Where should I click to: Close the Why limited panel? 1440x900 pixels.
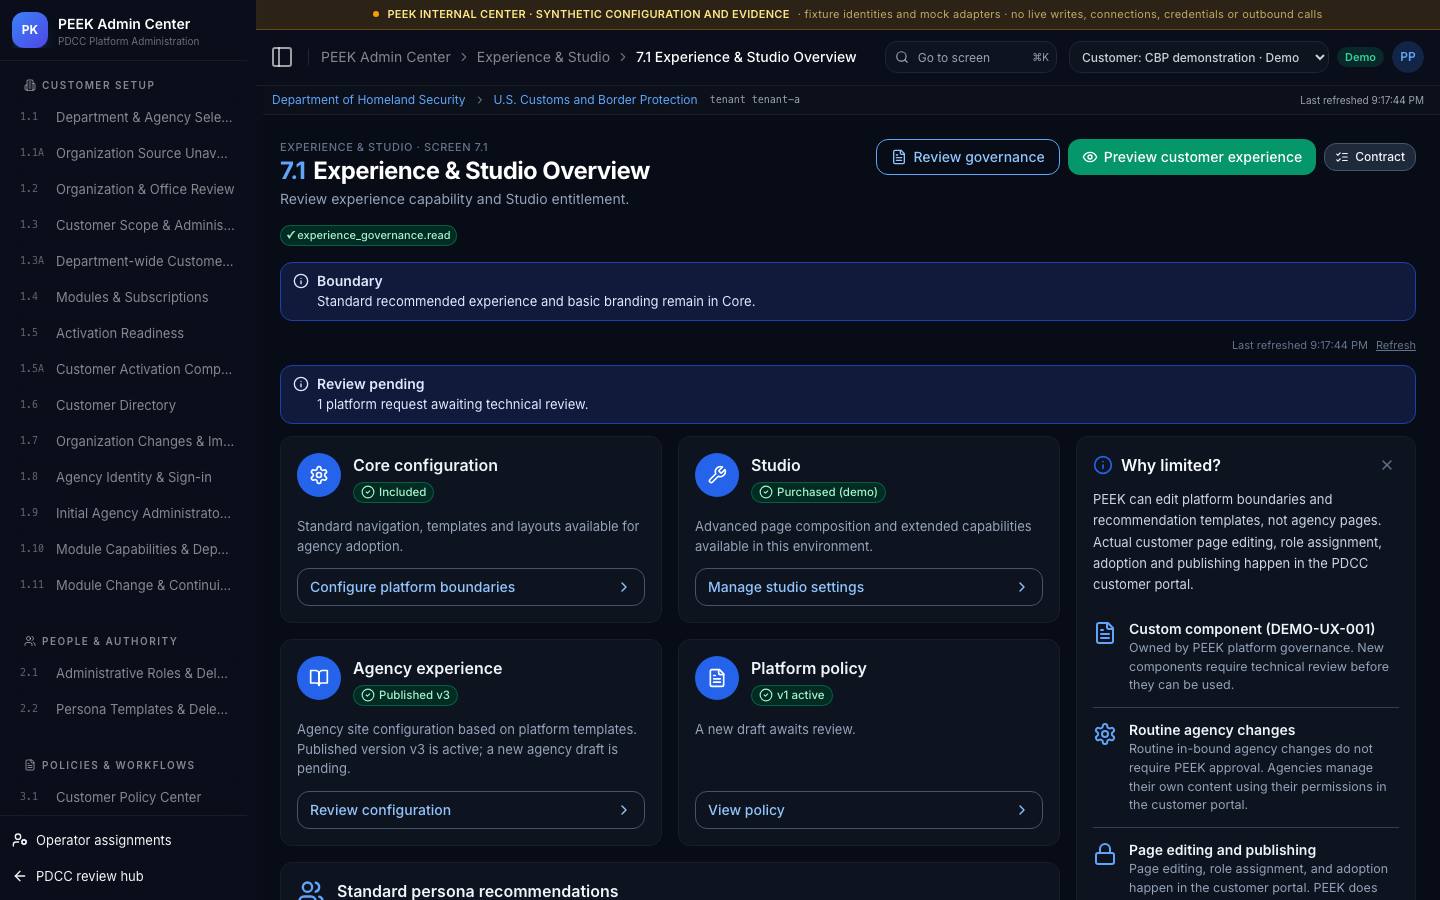tap(1387, 465)
